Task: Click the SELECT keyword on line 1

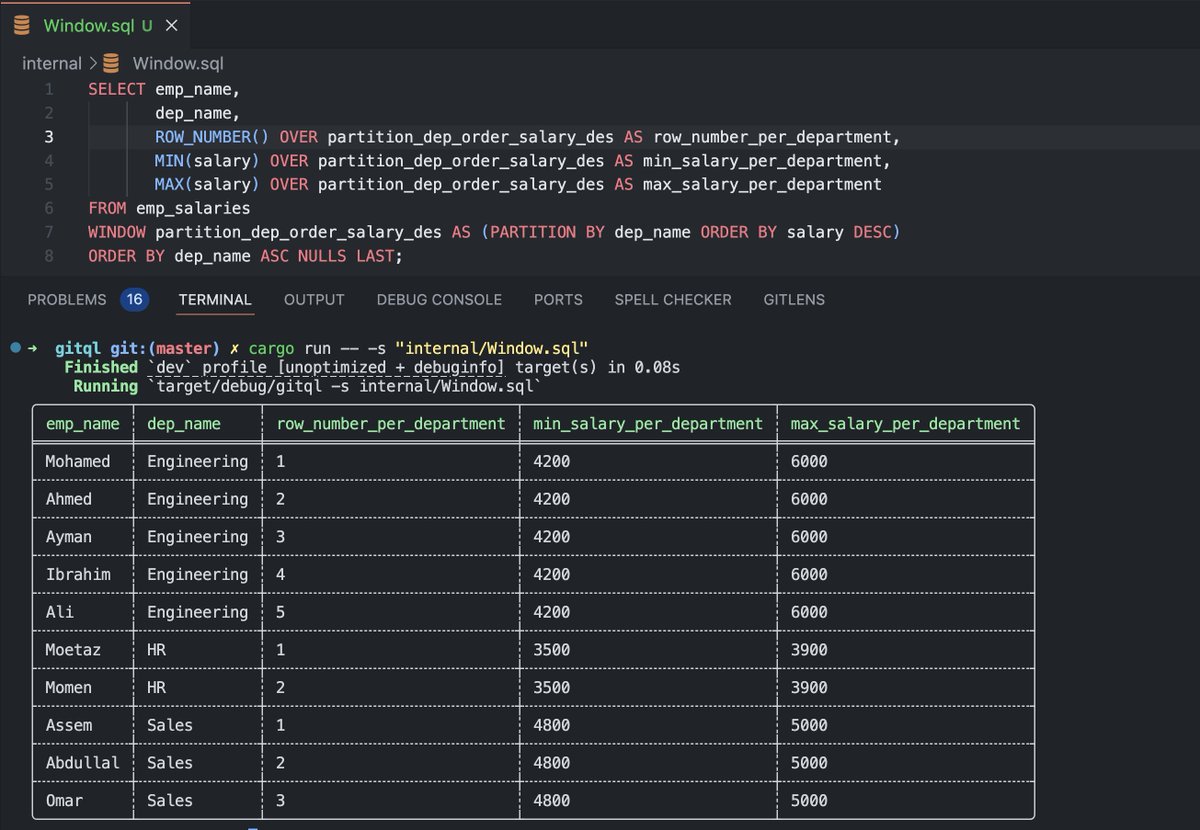Action: (117, 89)
